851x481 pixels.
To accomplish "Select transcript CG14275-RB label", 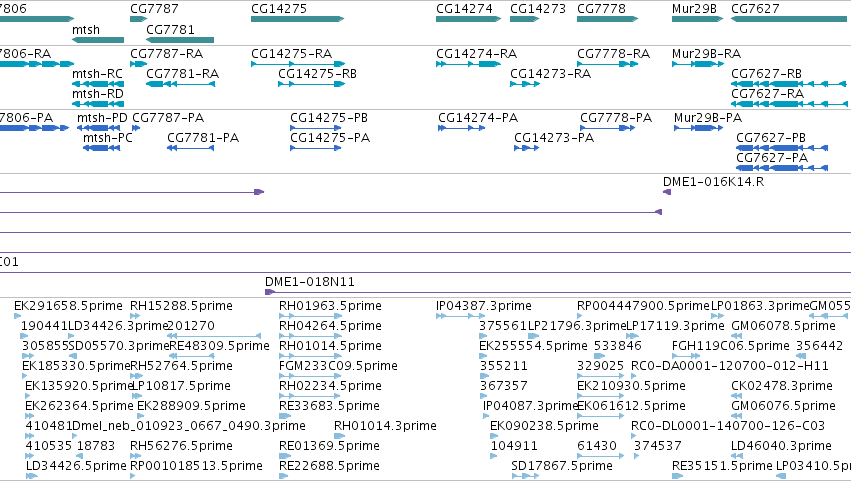I will click(317, 74).
